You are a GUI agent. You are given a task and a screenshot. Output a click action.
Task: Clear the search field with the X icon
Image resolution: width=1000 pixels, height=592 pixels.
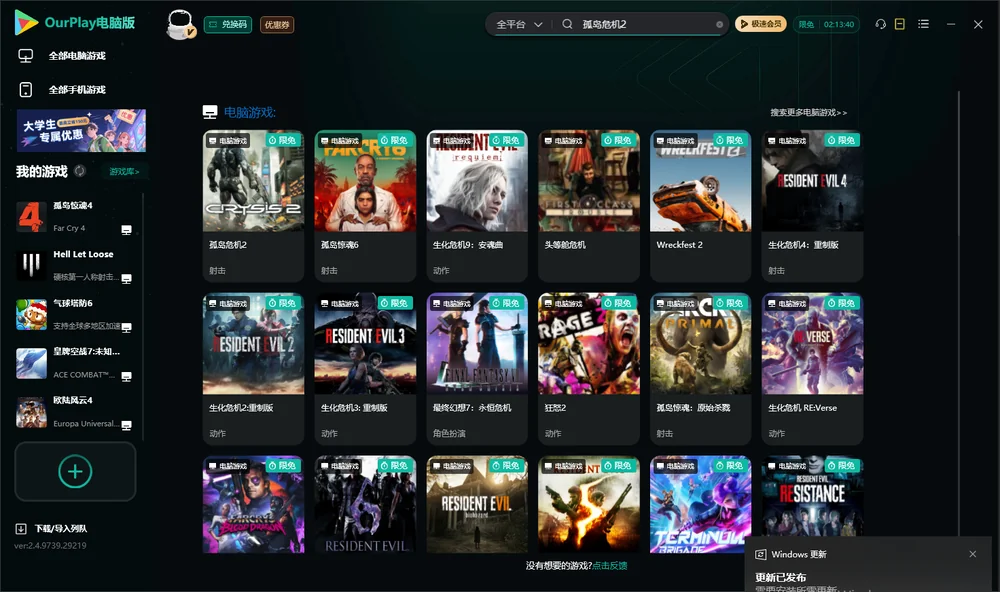719,25
